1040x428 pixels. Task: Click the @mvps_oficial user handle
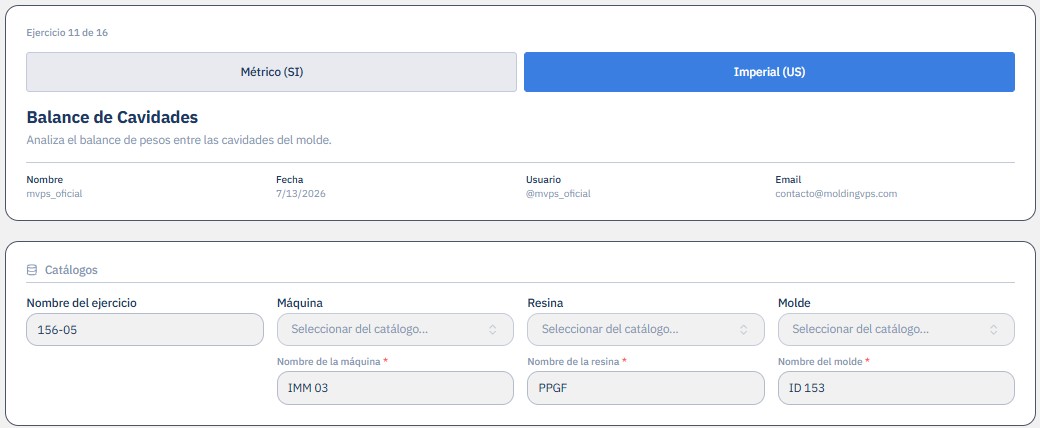(x=558, y=194)
